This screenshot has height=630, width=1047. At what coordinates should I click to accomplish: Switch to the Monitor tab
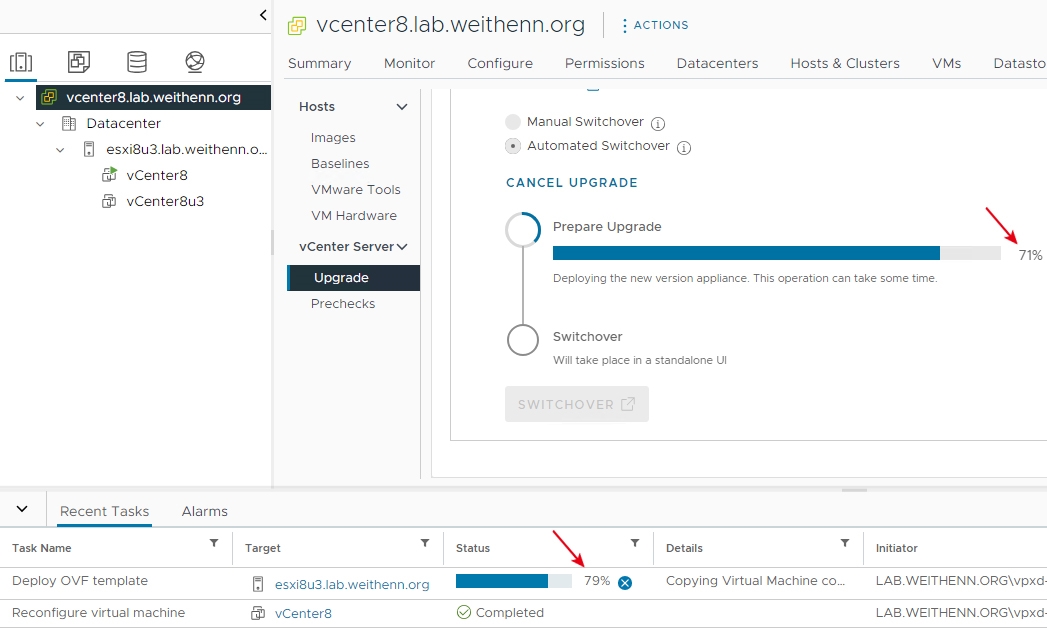click(x=409, y=63)
